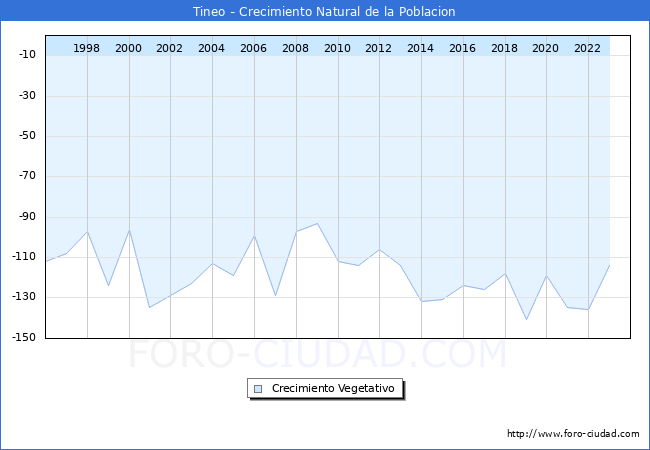The width and height of the screenshot is (650, 450).
Task: Click the -90 y-axis value
Action: click(x=27, y=216)
